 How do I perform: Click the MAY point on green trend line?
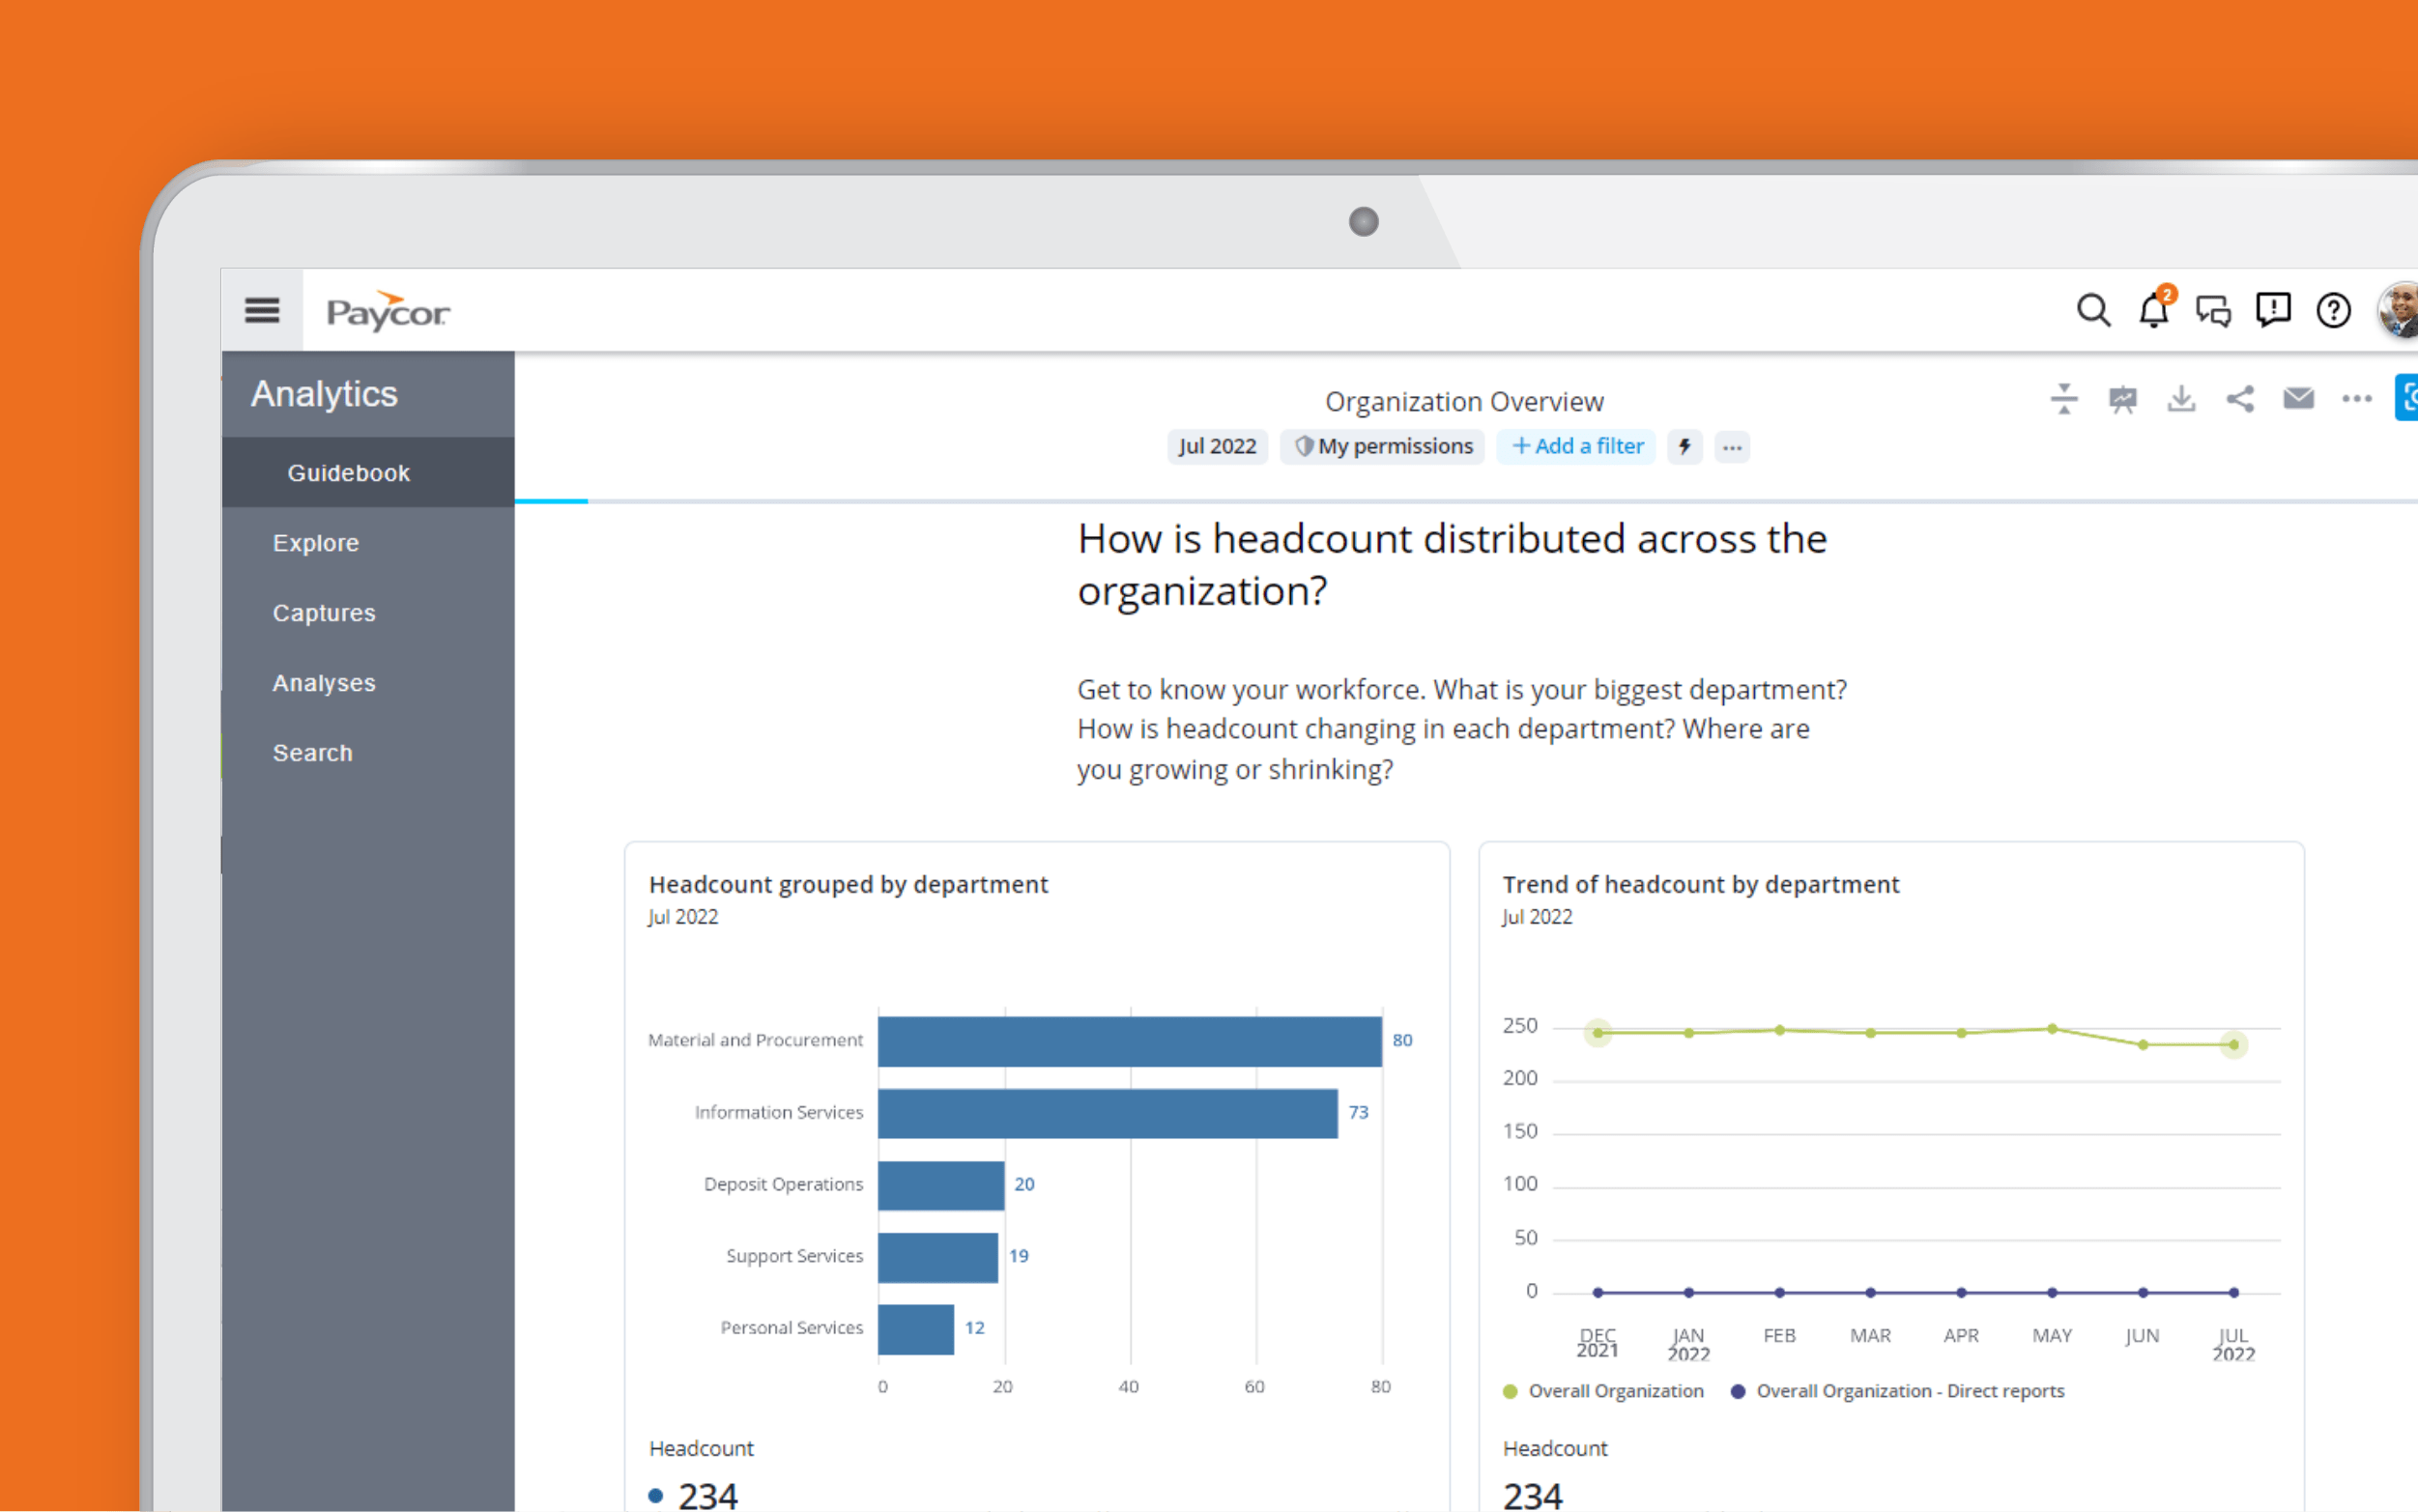click(2052, 1028)
